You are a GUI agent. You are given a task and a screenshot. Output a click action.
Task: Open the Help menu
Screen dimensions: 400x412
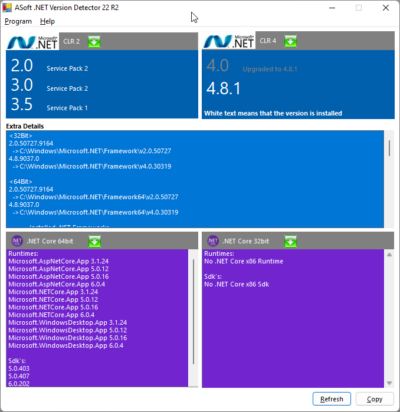47,21
